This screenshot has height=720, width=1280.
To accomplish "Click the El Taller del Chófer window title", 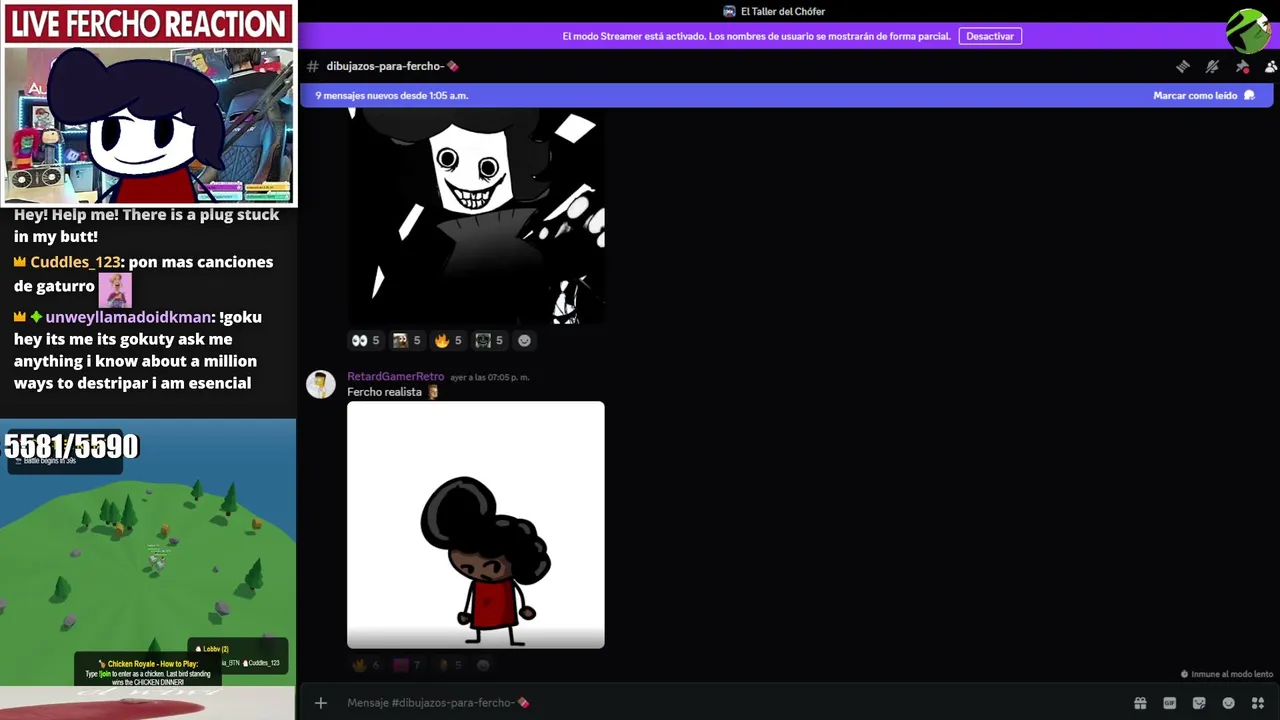I will pos(783,12).
